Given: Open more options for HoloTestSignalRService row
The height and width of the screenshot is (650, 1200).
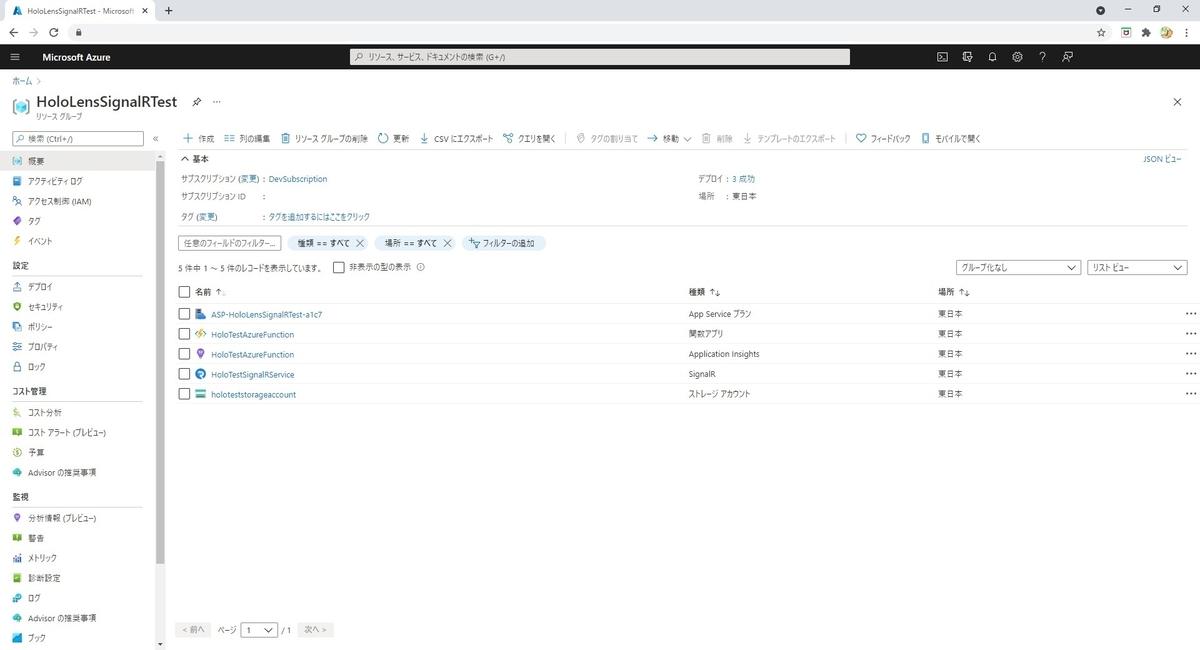Looking at the screenshot, I should point(1190,374).
